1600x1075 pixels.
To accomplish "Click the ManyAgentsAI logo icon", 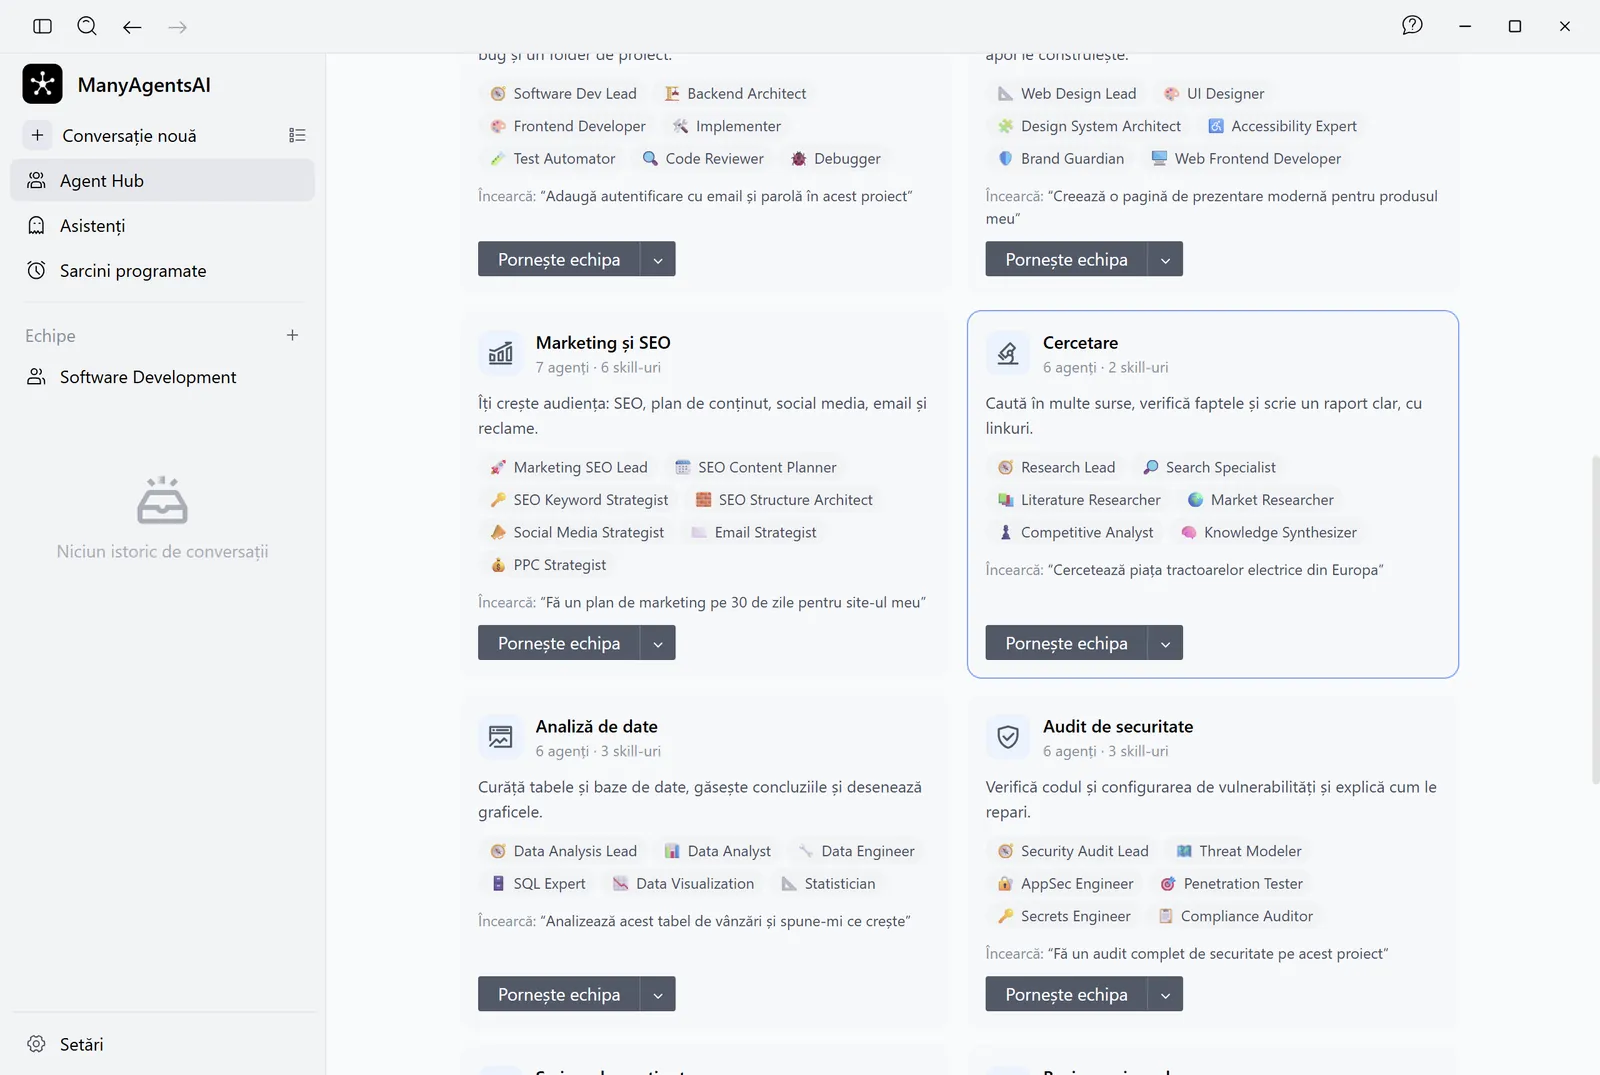I will click(43, 84).
